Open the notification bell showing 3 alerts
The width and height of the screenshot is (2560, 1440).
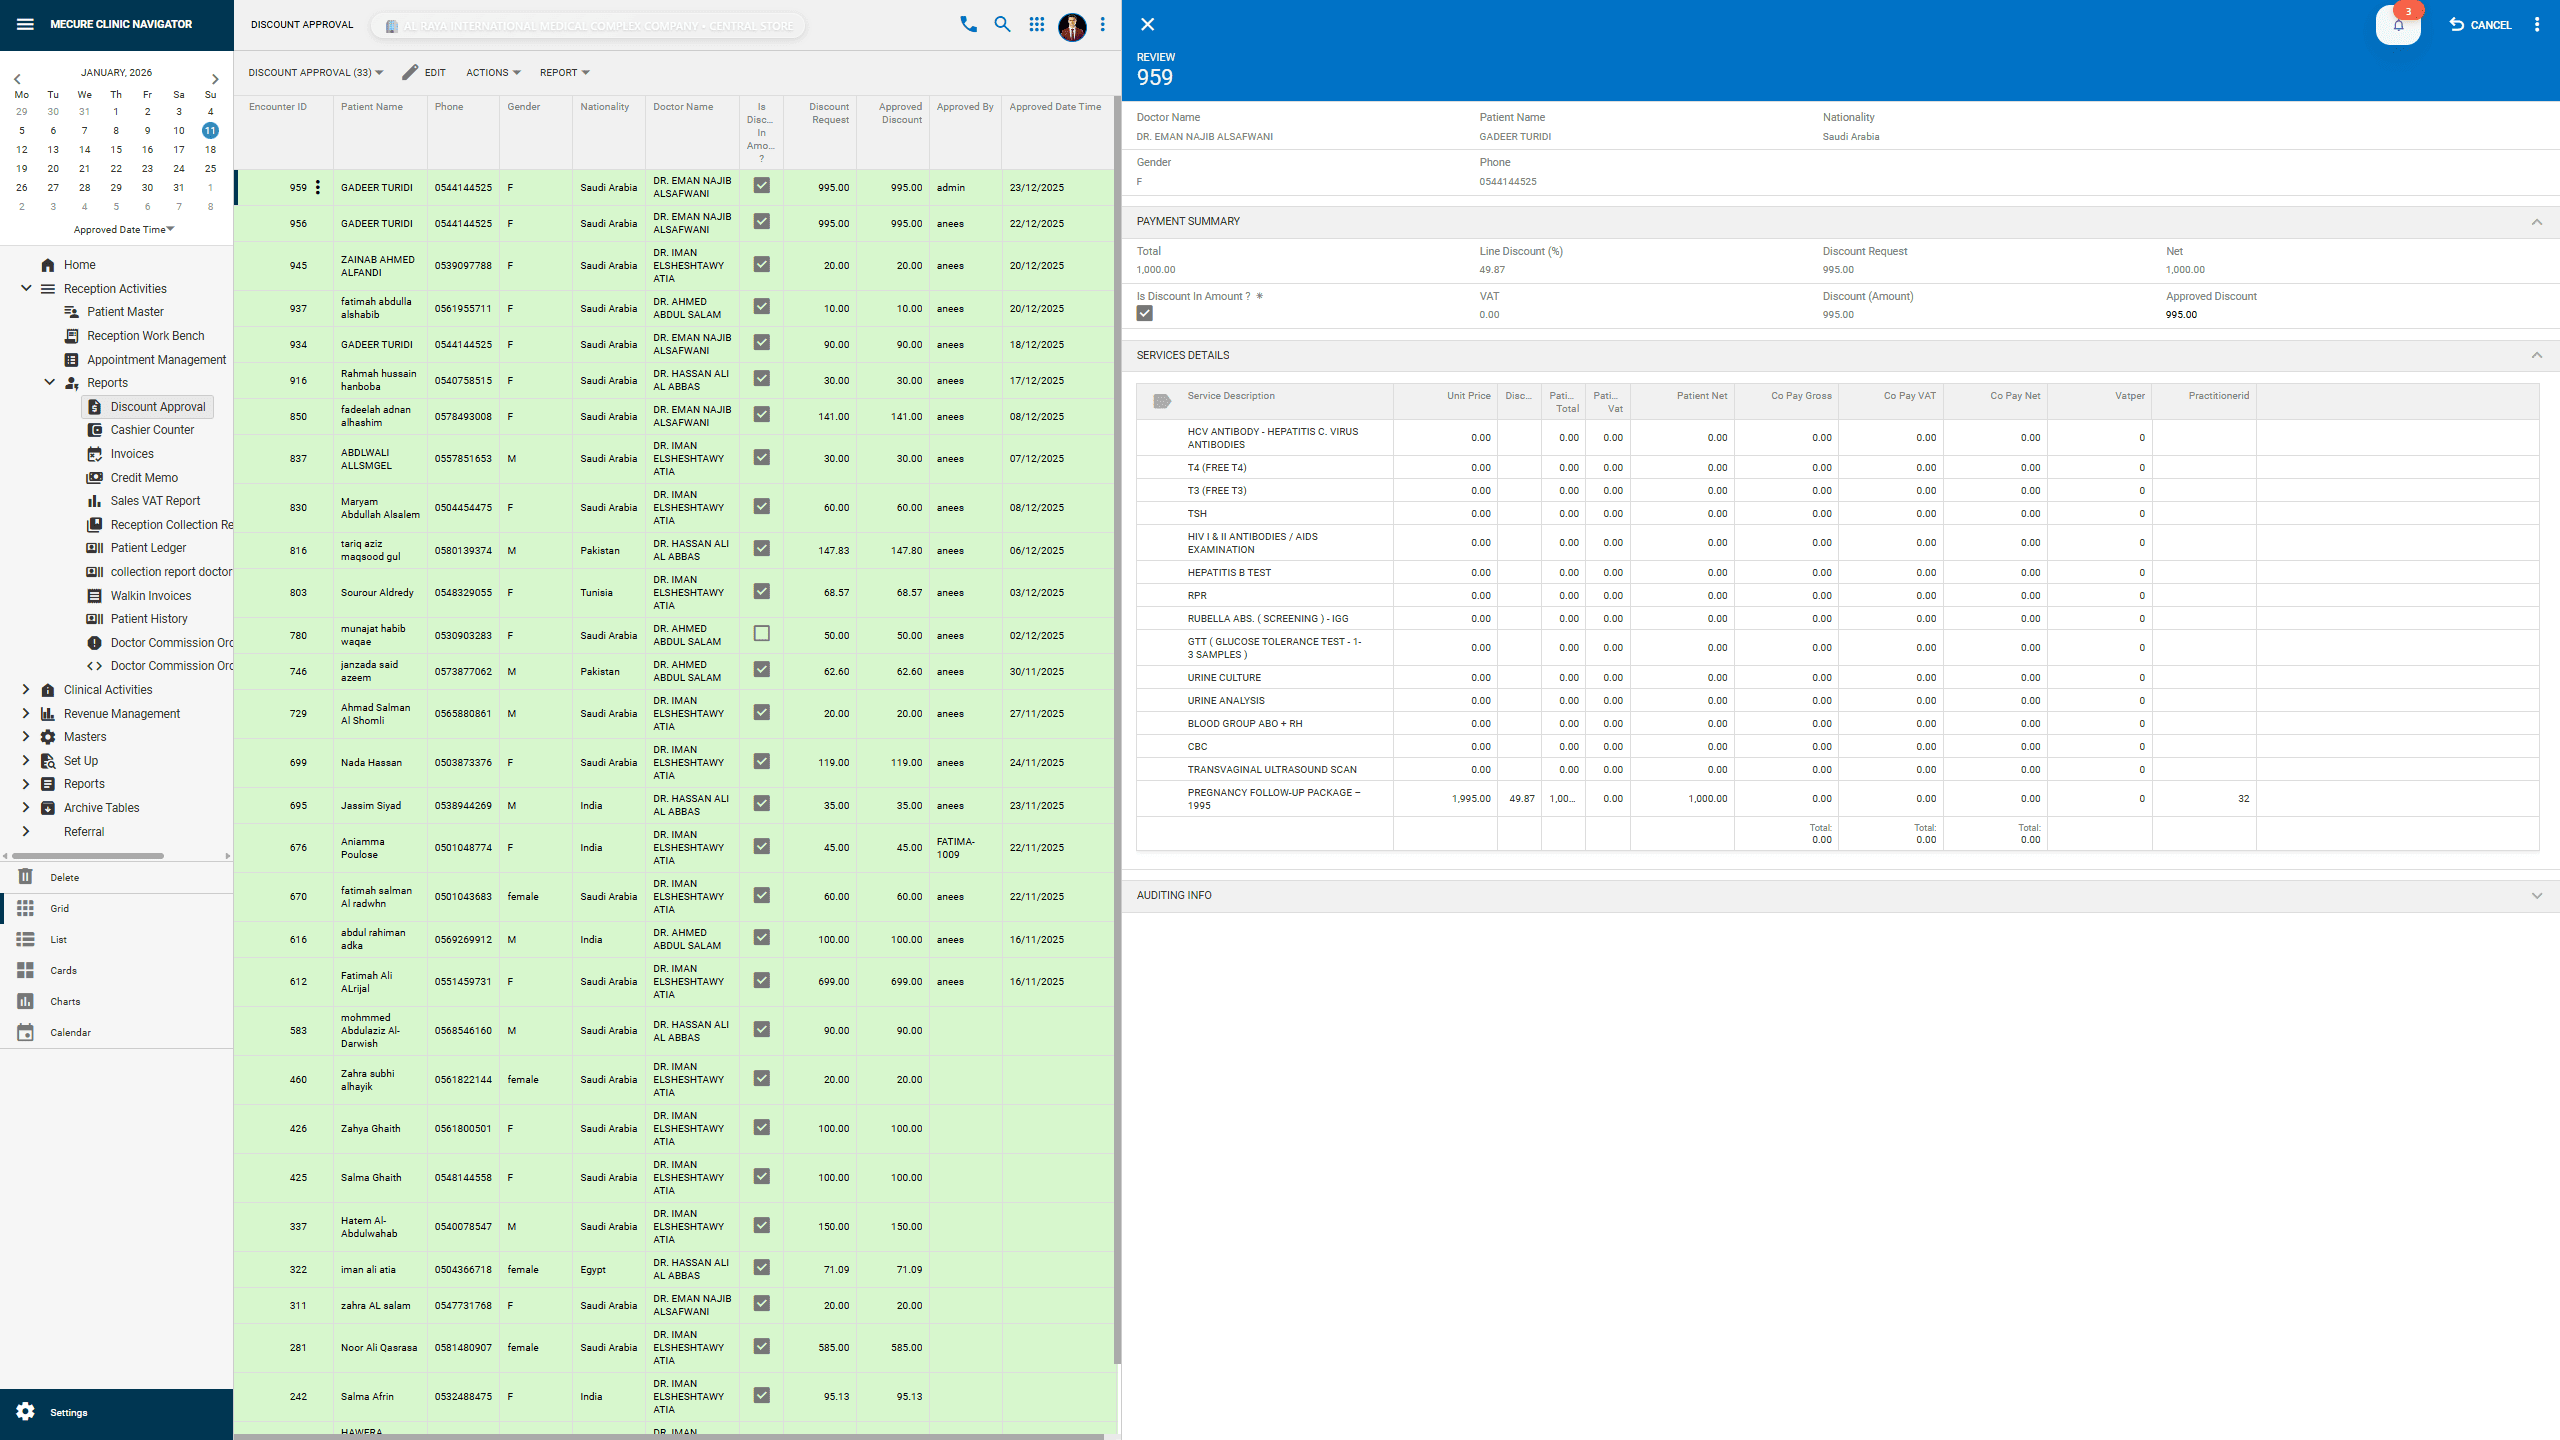point(2398,24)
